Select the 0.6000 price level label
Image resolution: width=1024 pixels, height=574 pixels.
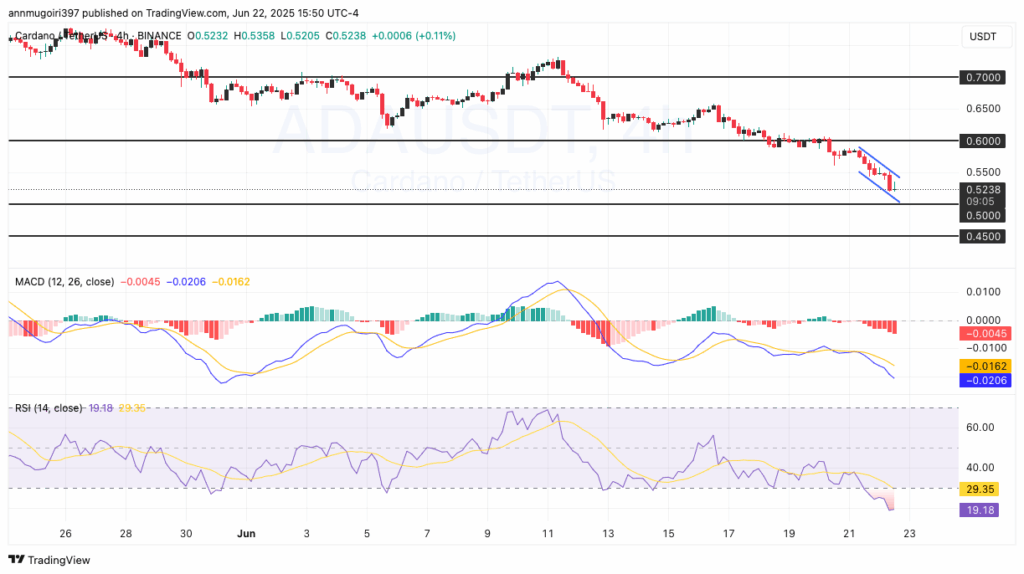982,141
